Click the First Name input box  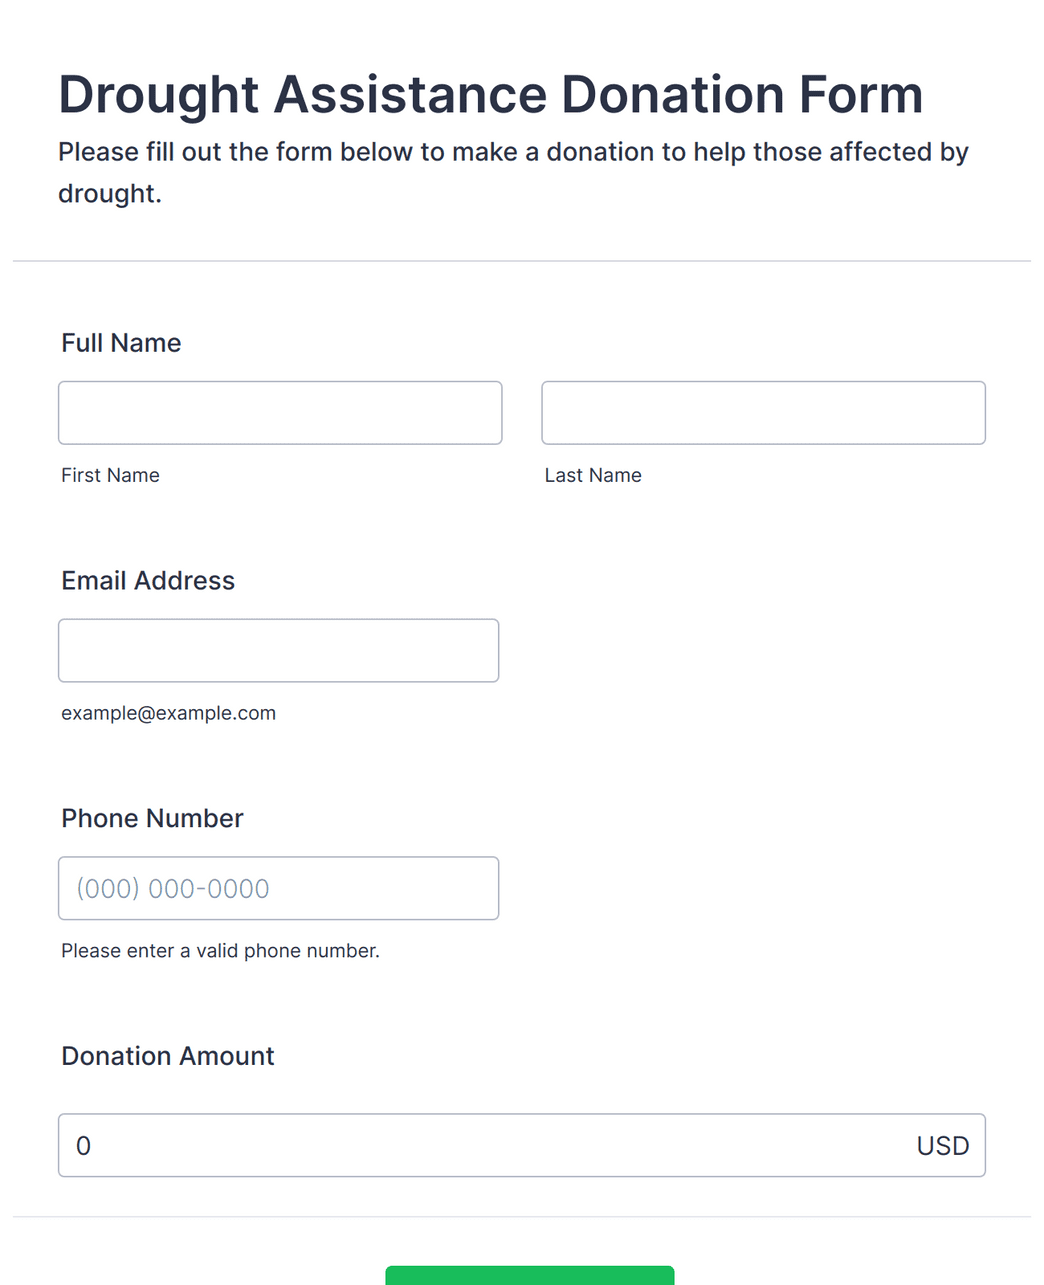280,413
